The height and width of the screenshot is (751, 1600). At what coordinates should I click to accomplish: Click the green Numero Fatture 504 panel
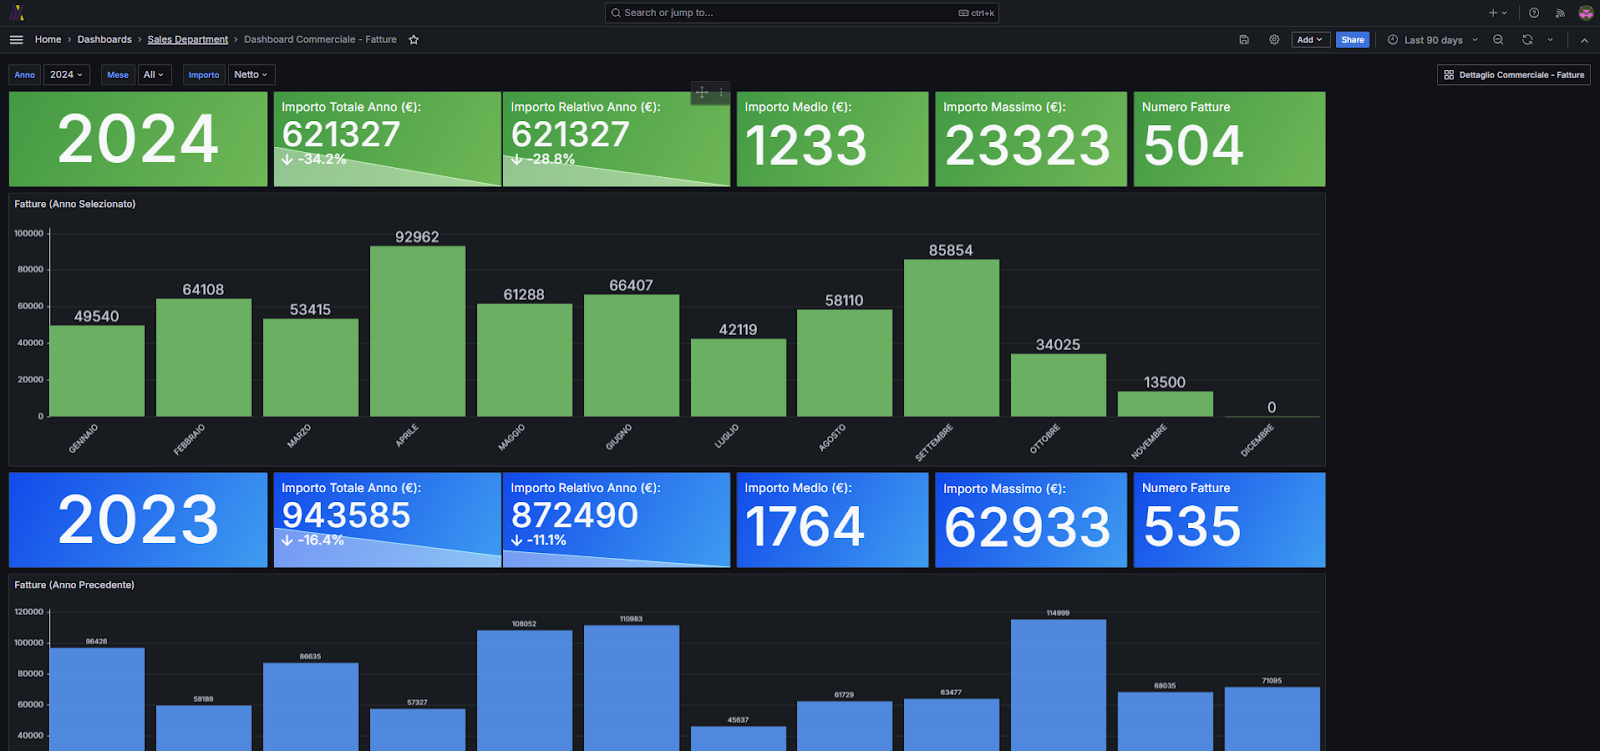[x=1229, y=139]
